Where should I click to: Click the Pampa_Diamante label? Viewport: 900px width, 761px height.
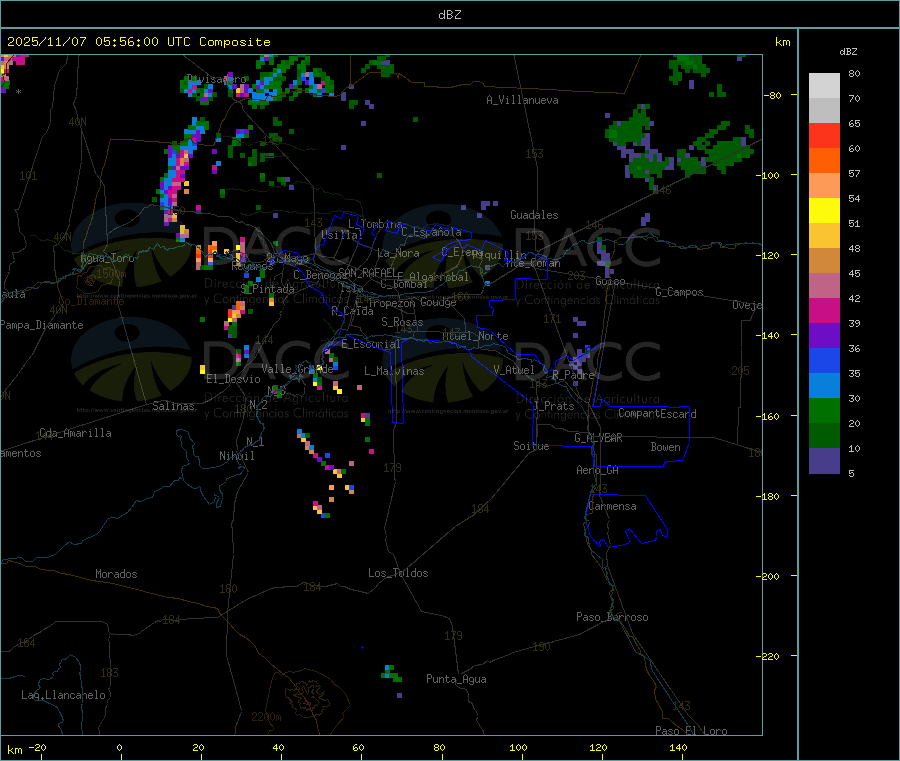click(41, 325)
